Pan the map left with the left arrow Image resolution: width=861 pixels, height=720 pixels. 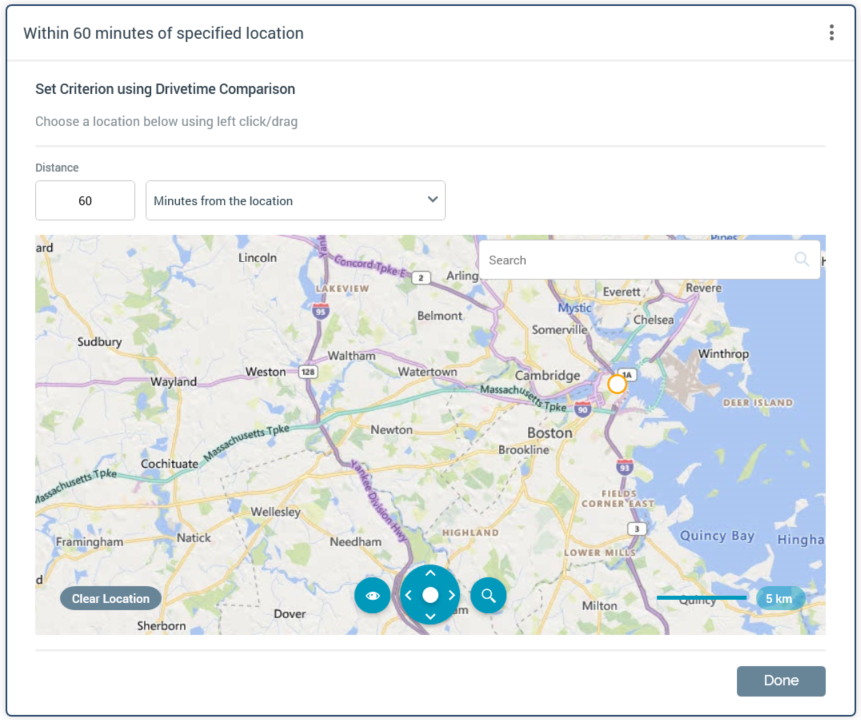(408, 596)
